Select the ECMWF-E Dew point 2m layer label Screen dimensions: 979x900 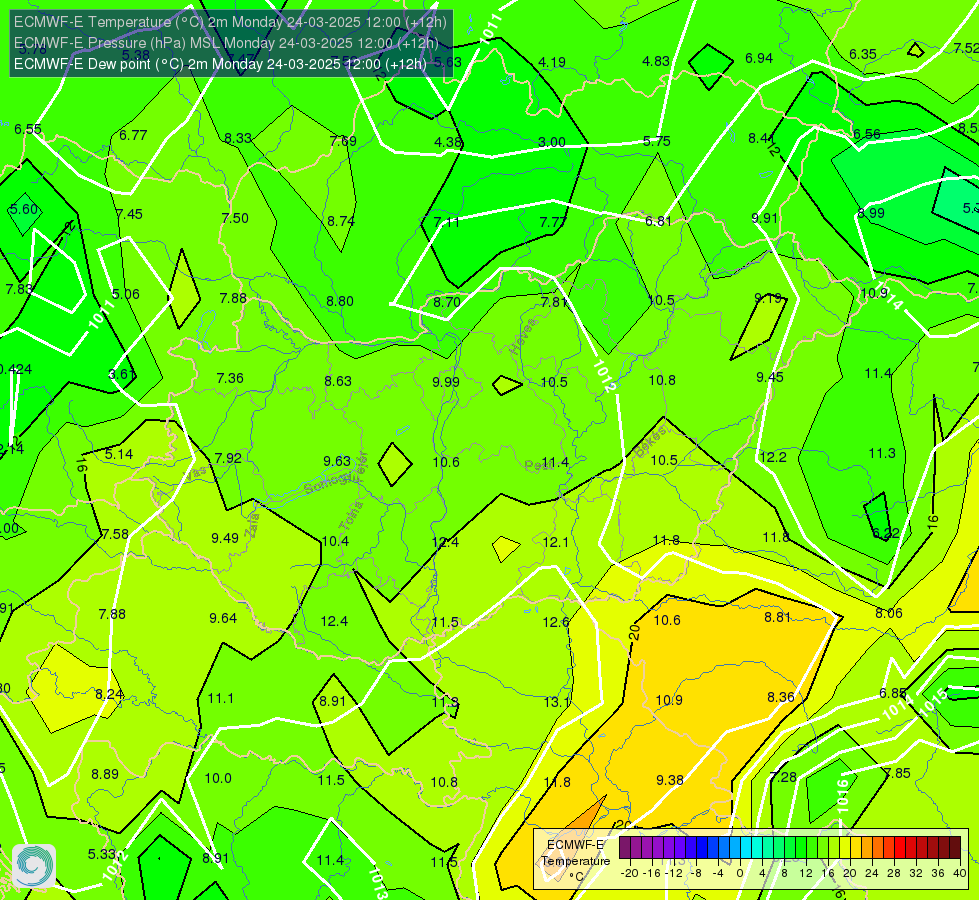pos(220,64)
